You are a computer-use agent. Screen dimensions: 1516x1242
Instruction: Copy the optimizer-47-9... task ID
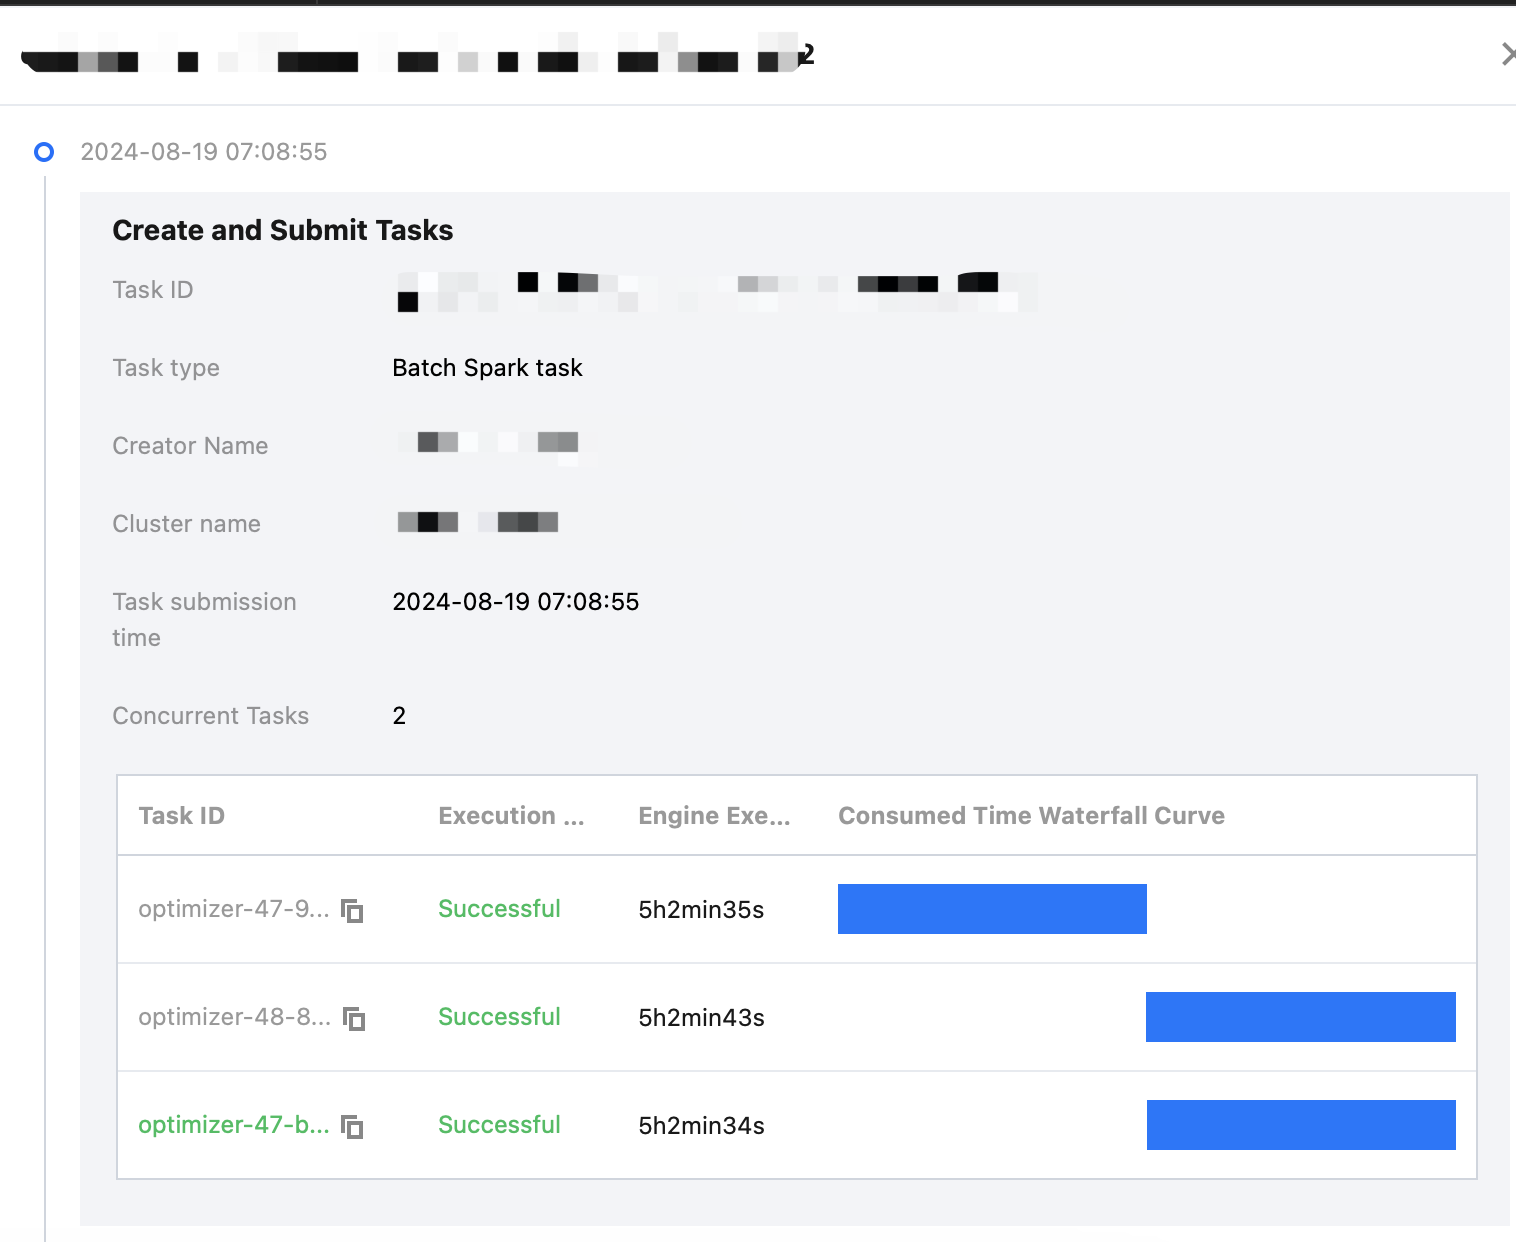[352, 911]
